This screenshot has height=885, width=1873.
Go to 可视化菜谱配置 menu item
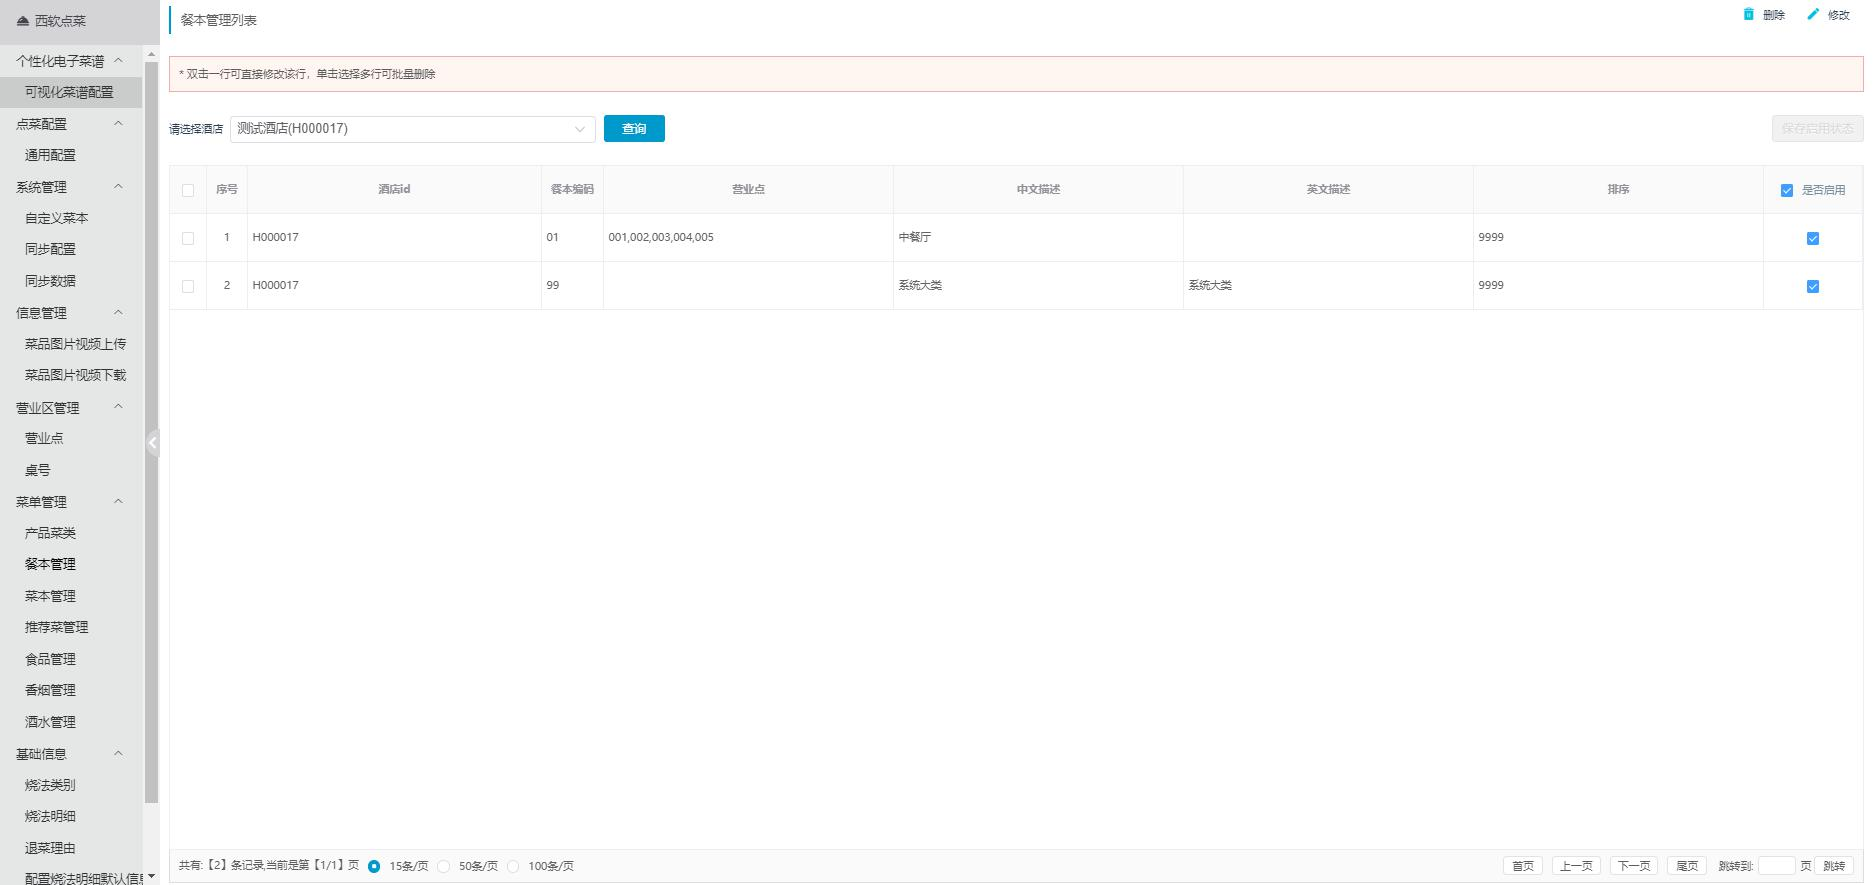point(69,92)
